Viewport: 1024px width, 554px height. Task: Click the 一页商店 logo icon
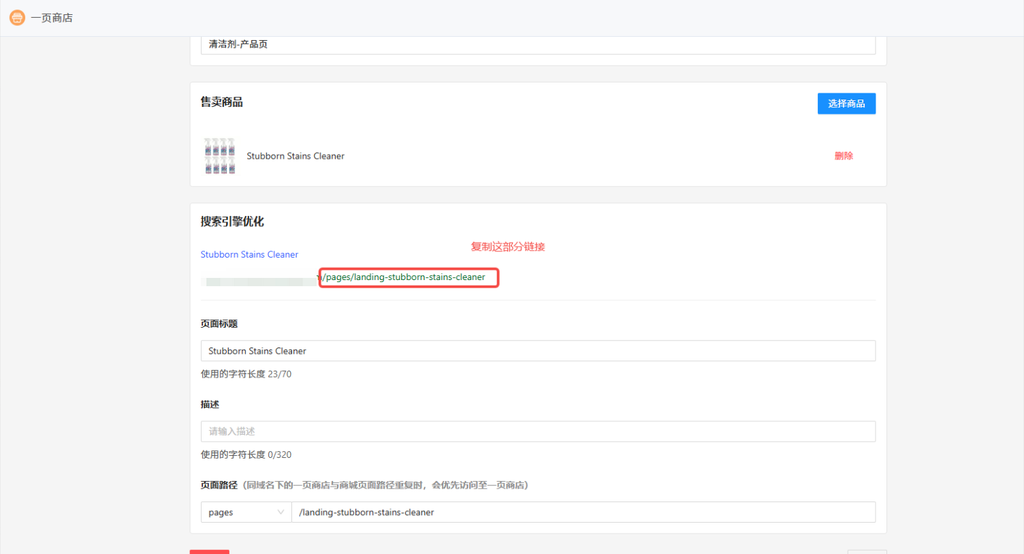coord(17,17)
